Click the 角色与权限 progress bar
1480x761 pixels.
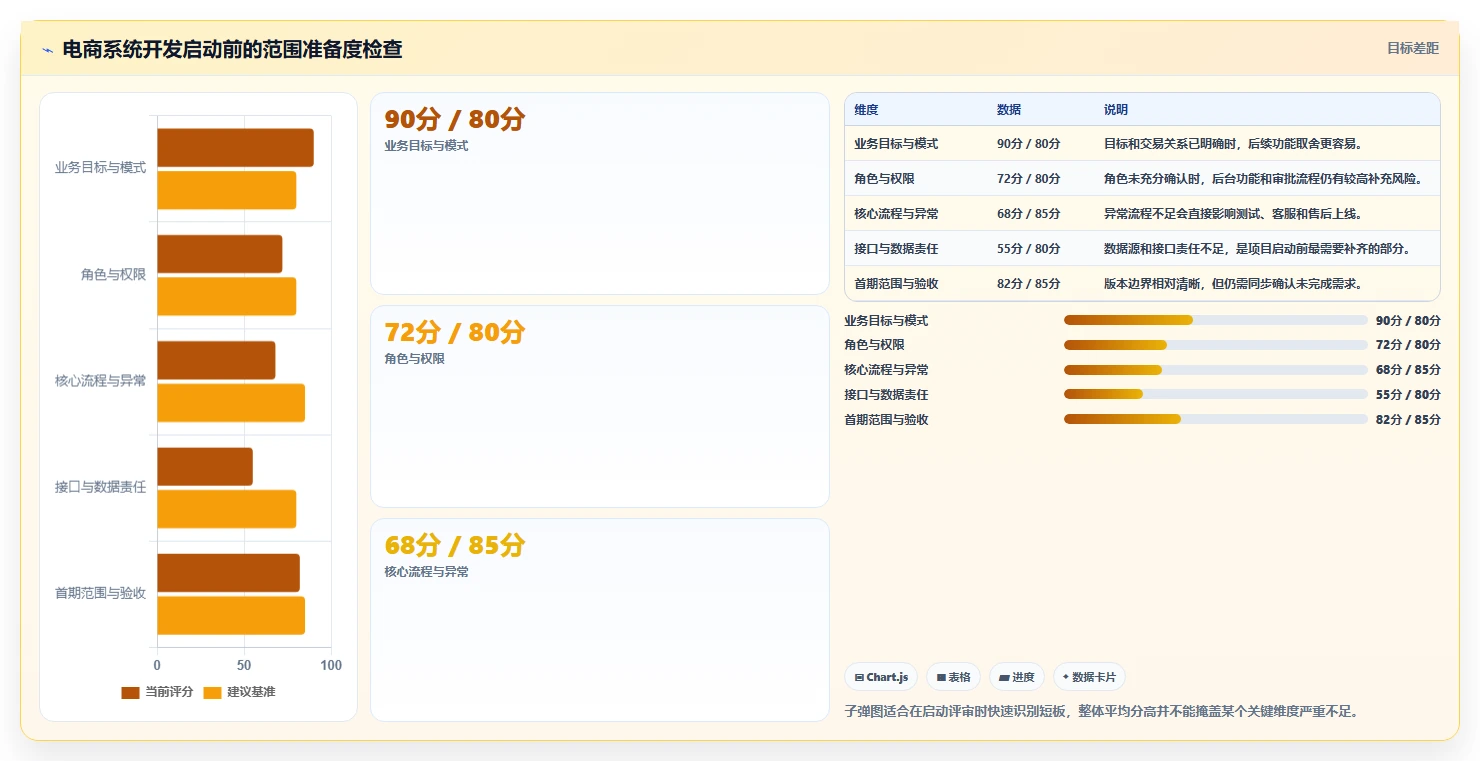tap(1215, 345)
